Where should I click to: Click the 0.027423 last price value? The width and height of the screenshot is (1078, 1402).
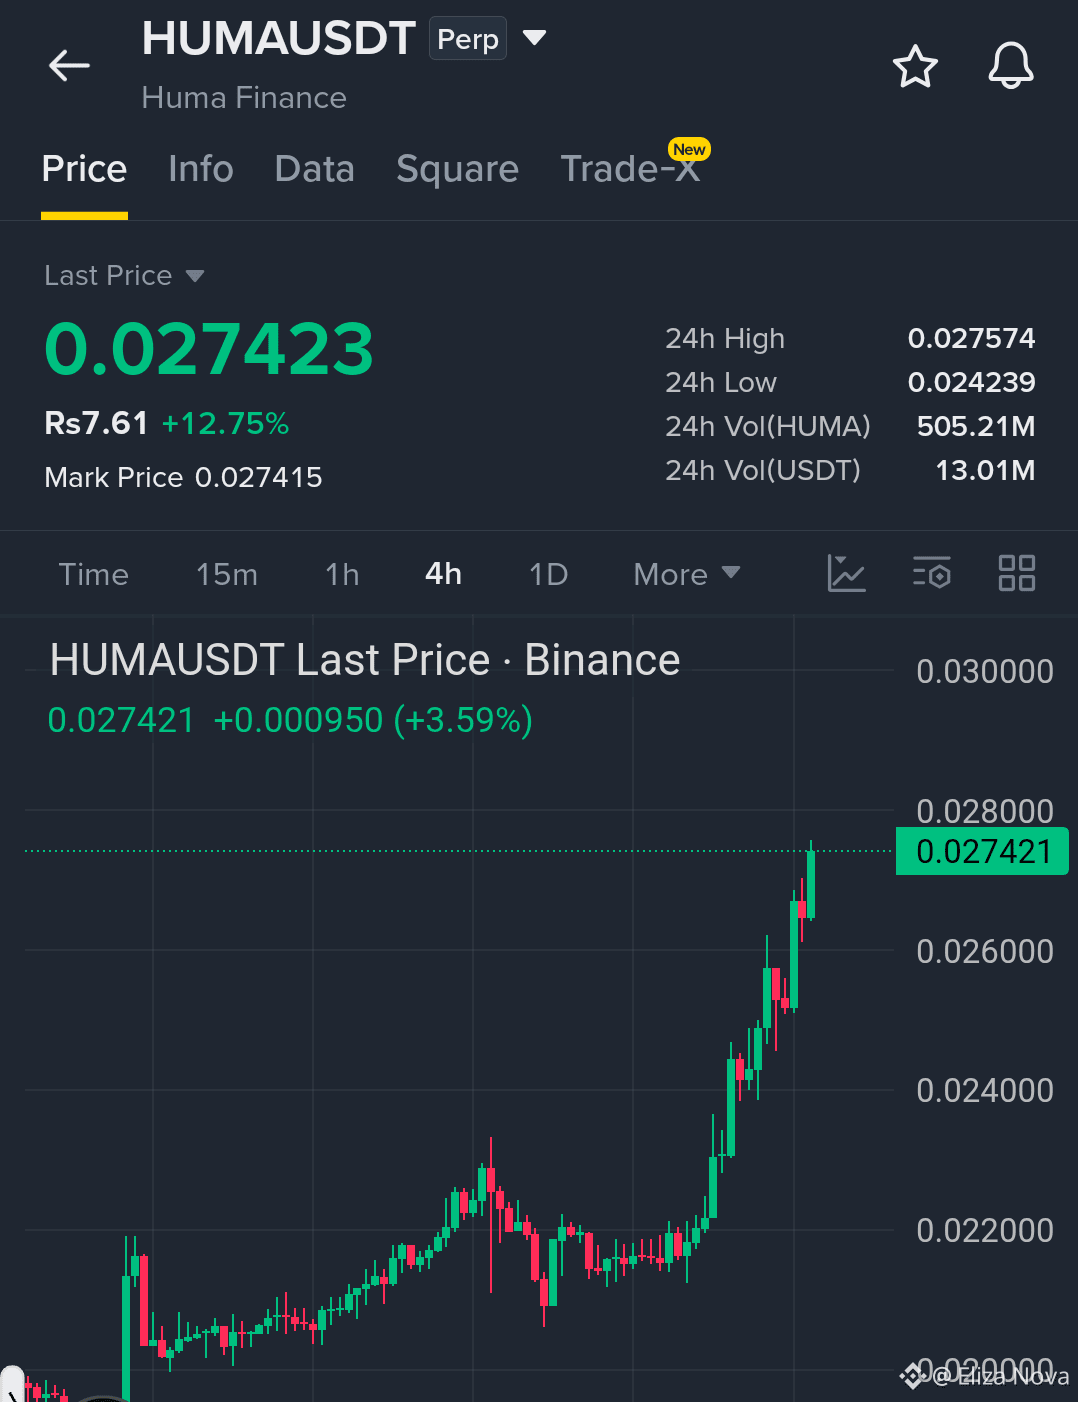pyautogui.click(x=209, y=349)
